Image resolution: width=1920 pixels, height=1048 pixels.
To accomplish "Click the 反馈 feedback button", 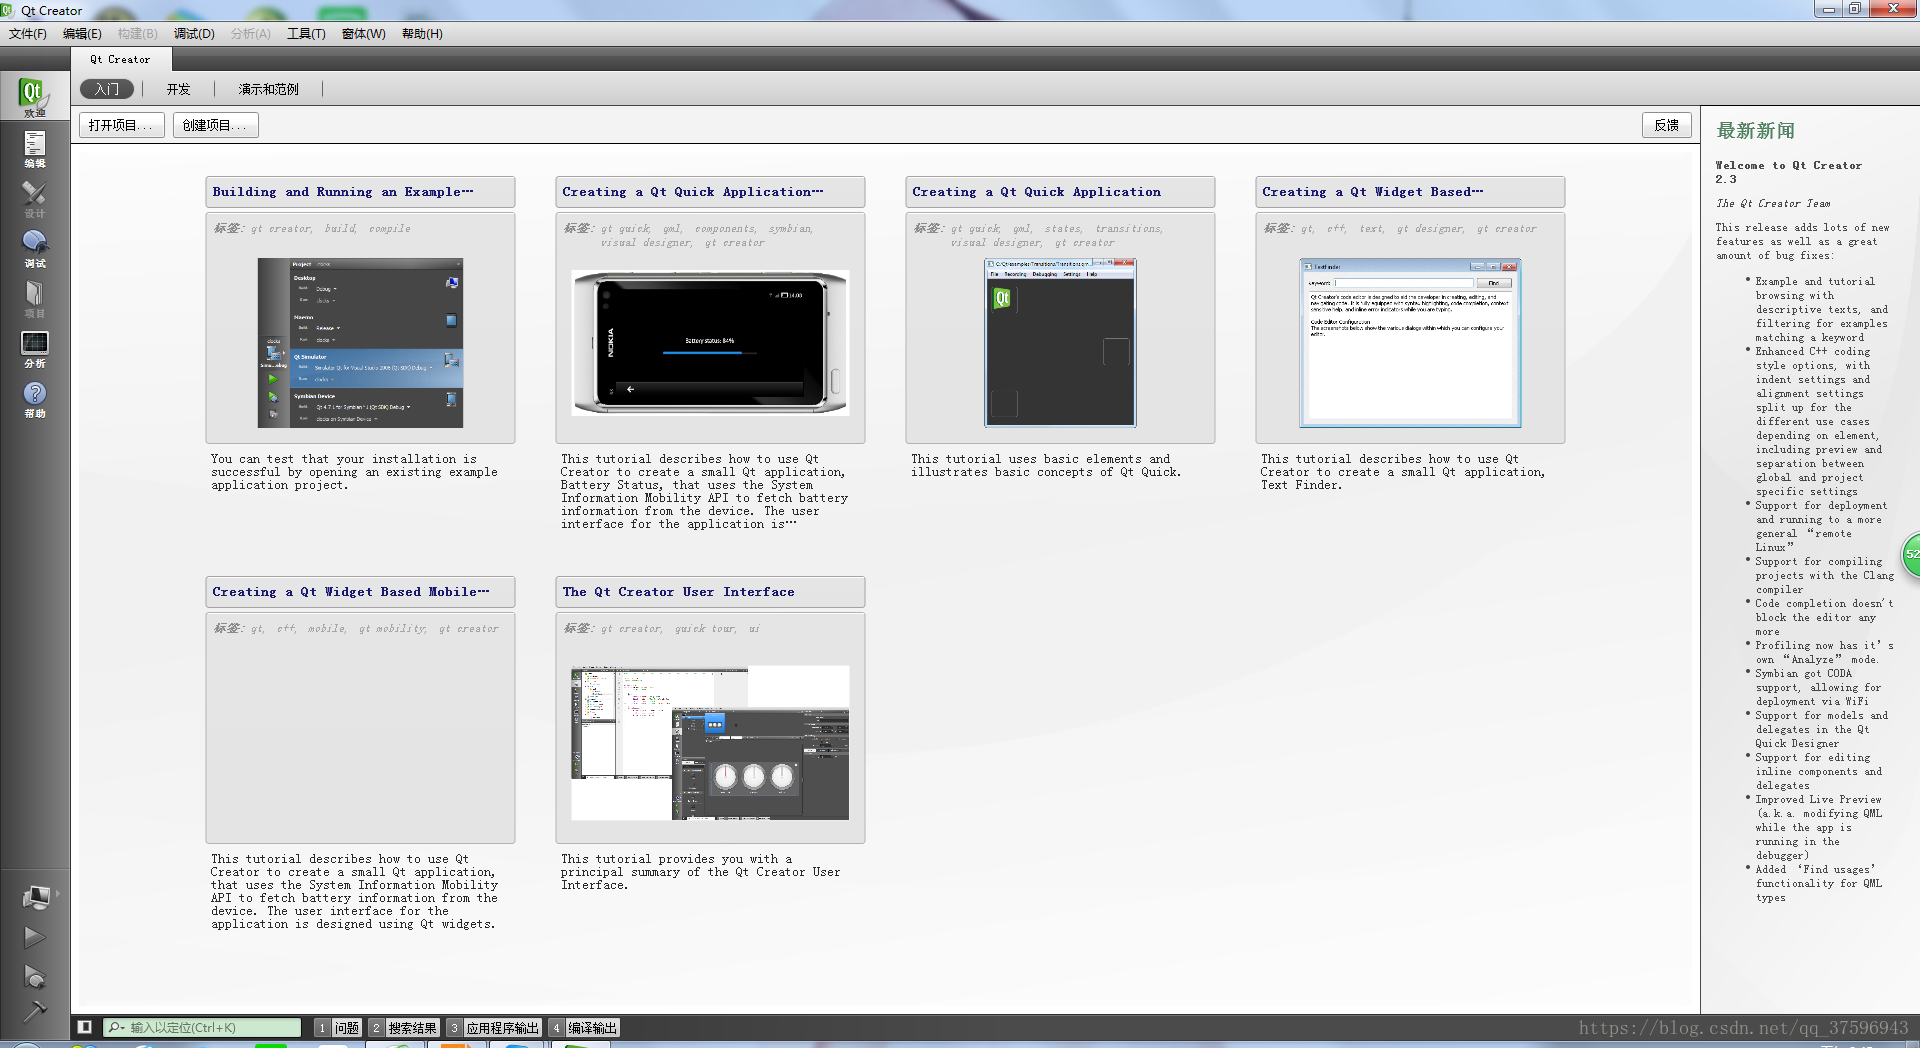I will point(1666,125).
